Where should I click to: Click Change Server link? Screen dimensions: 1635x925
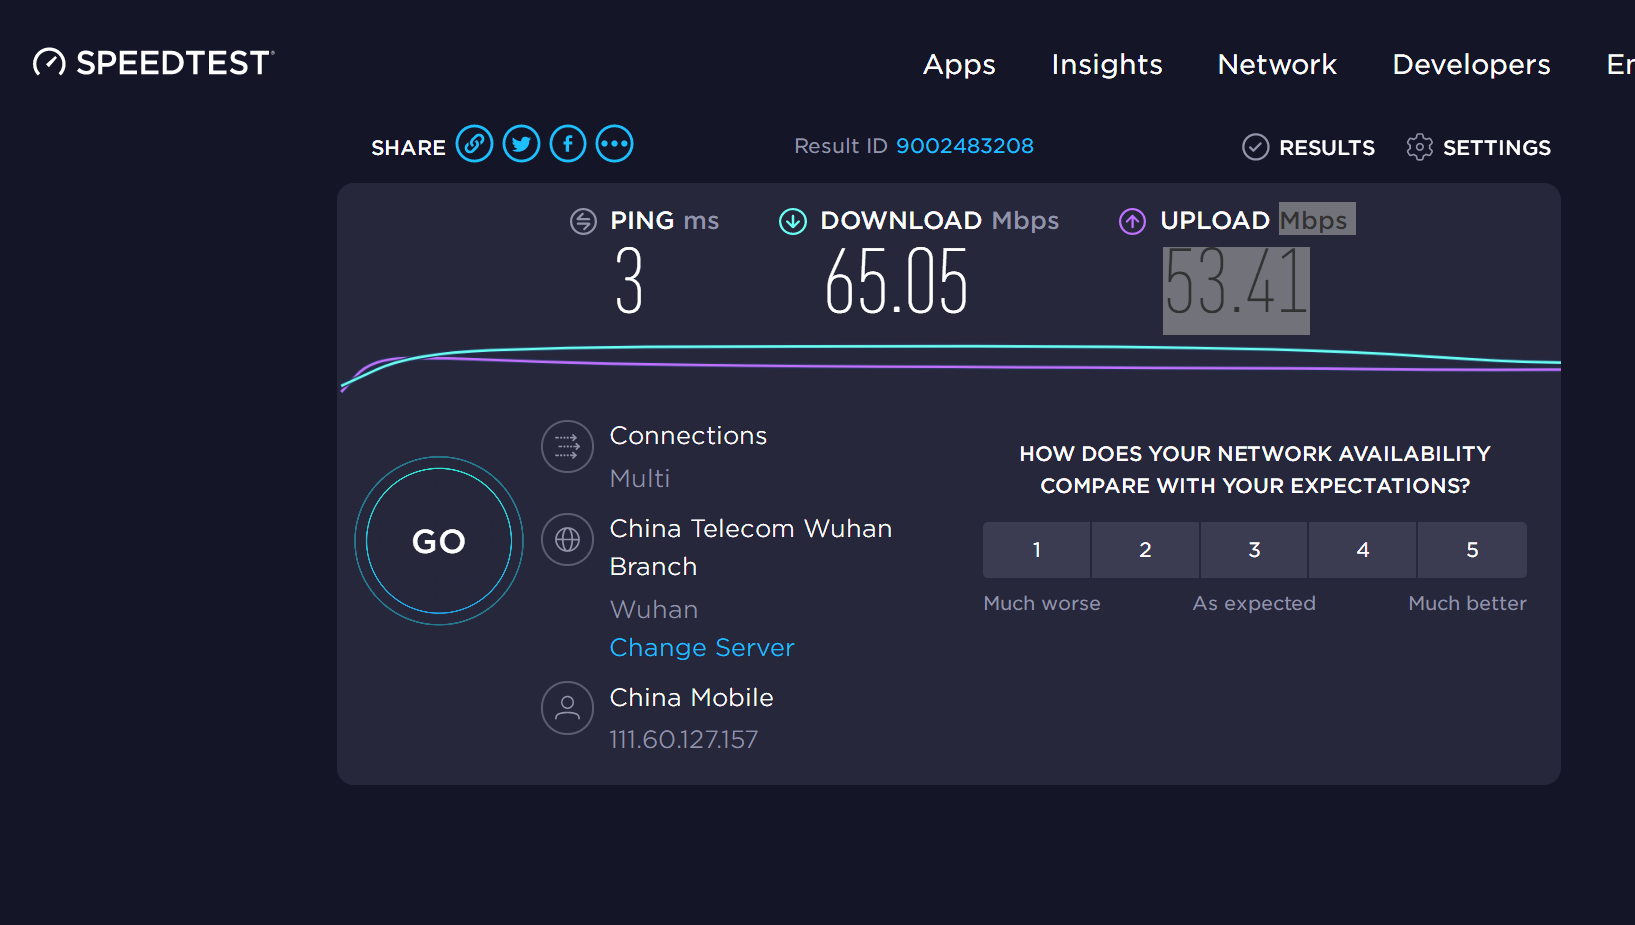(x=702, y=648)
